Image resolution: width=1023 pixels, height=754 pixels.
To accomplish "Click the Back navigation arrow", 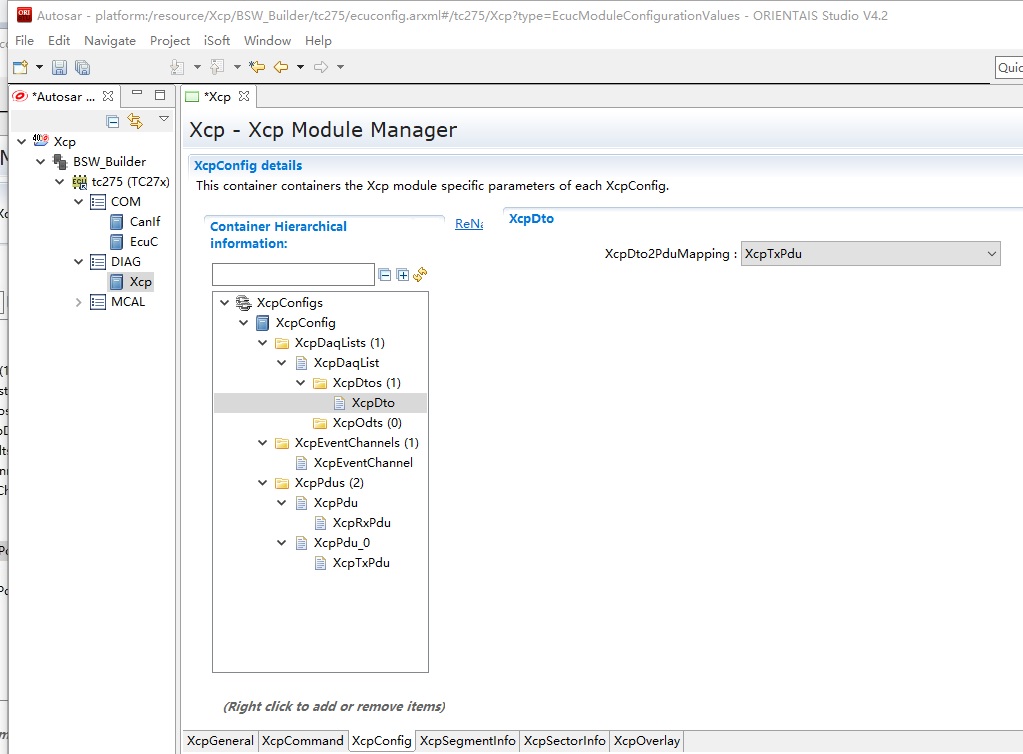I will pyautogui.click(x=280, y=67).
